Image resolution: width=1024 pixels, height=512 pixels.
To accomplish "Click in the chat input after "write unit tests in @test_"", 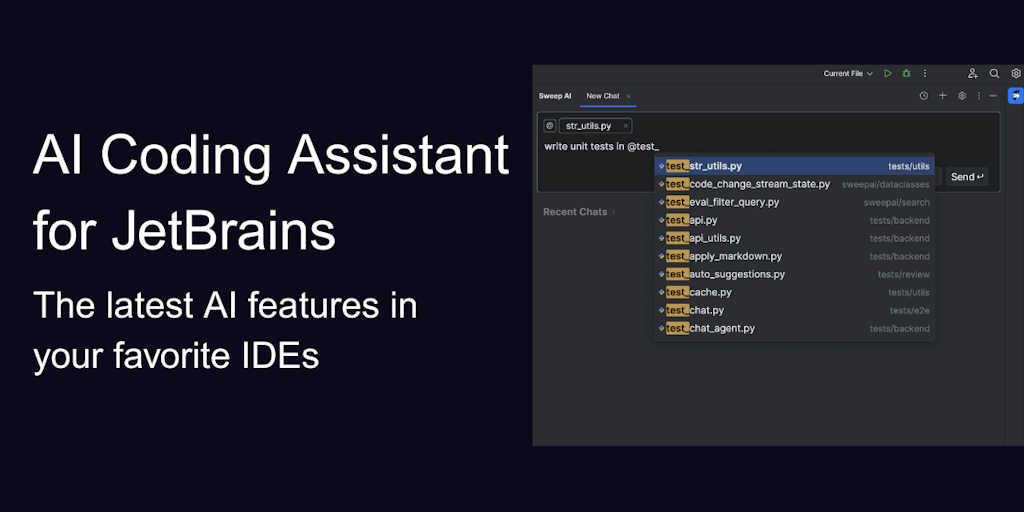I will tap(661, 147).
